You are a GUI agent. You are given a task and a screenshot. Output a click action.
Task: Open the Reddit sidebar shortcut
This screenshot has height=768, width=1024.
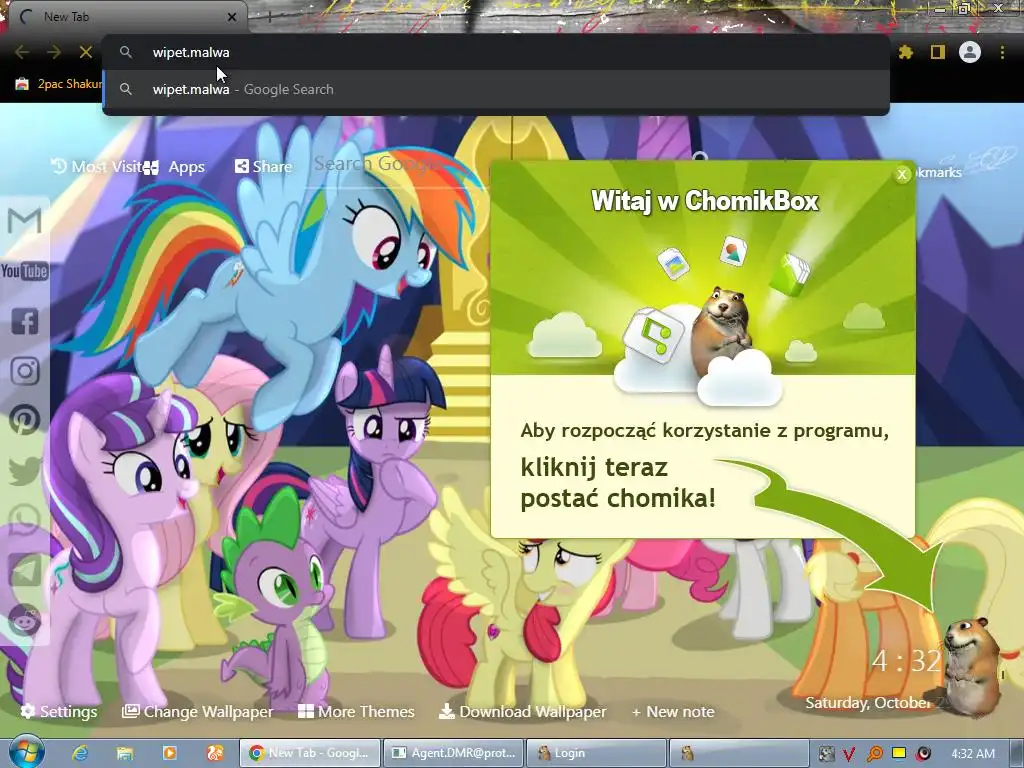(25, 620)
